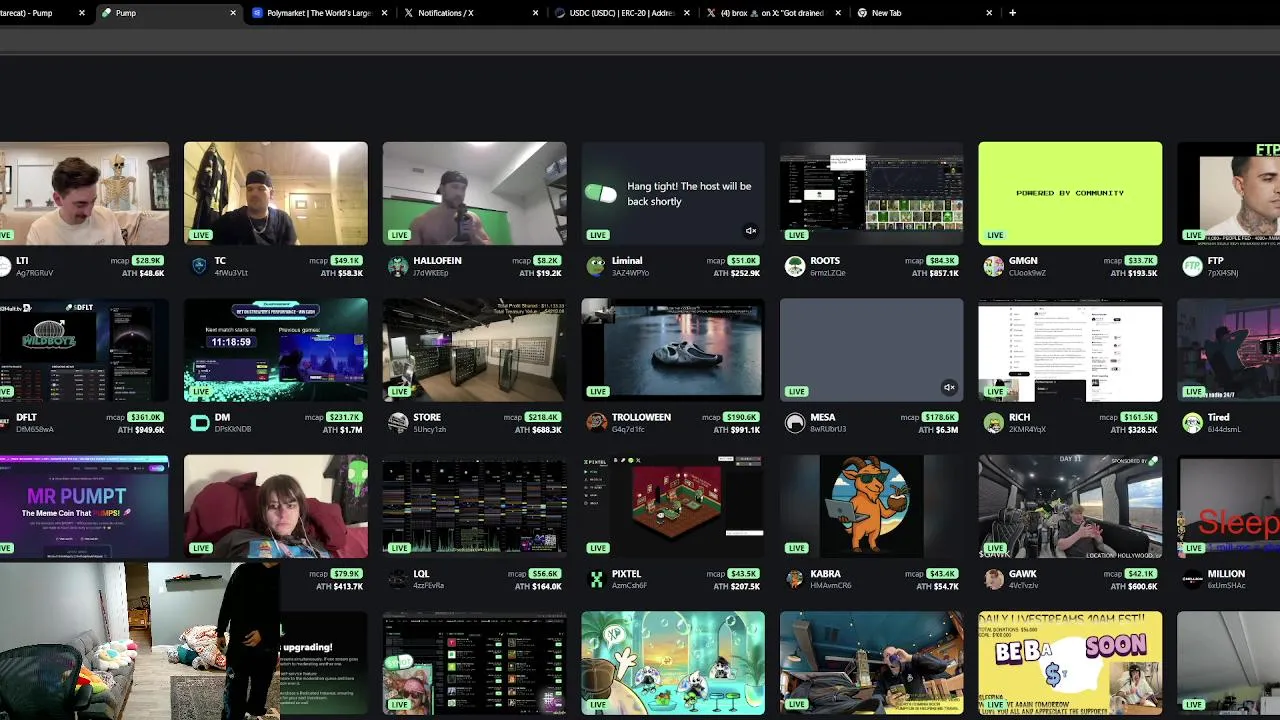Switch to the Pump tab
Viewport: 1280px width, 720px height.
pos(169,13)
